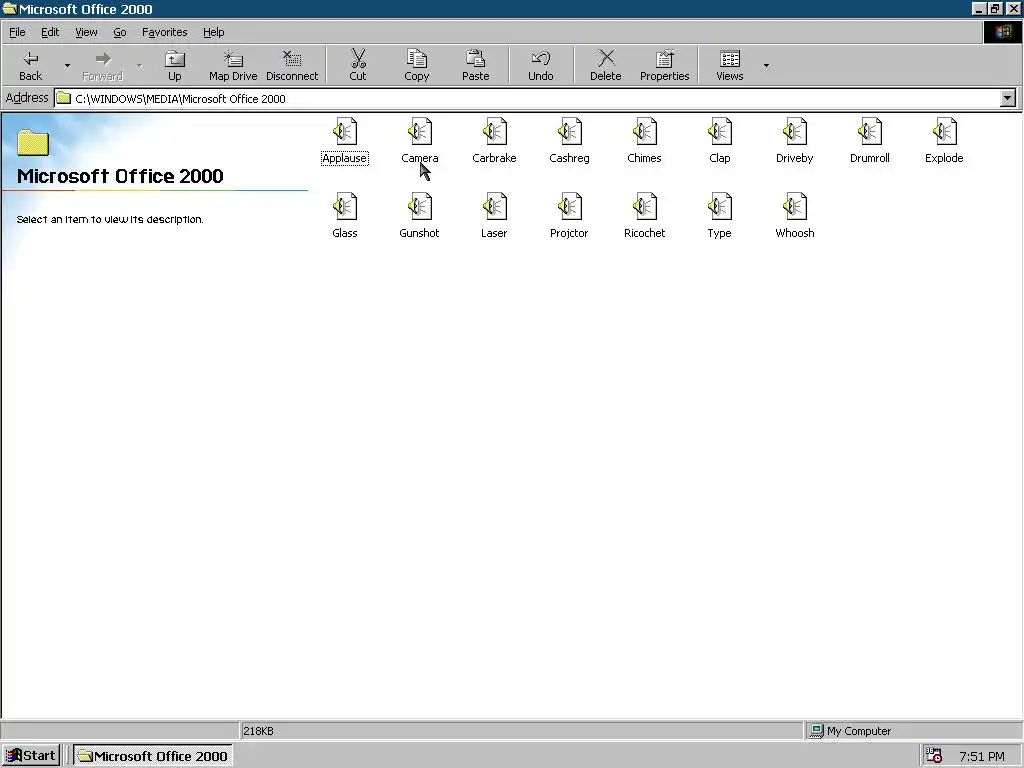Click Map Drive in the toolbar
Viewport: 1024px width, 768px height.
click(x=233, y=65)
